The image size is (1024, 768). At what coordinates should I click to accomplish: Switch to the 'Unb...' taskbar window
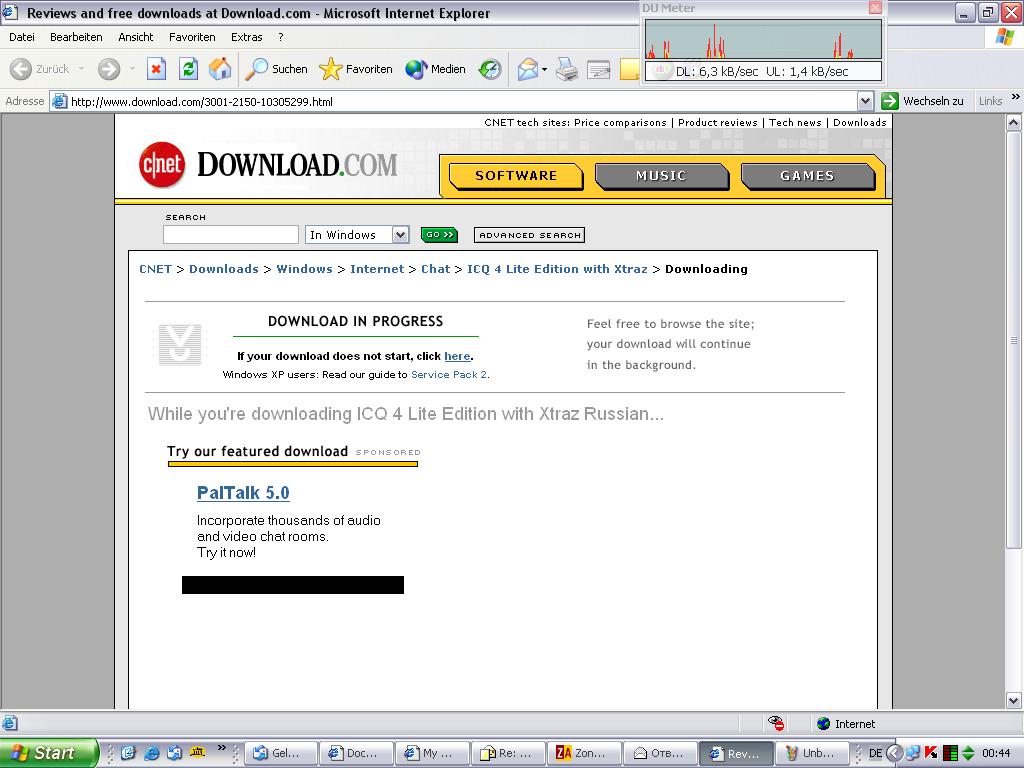click(812, 753)
